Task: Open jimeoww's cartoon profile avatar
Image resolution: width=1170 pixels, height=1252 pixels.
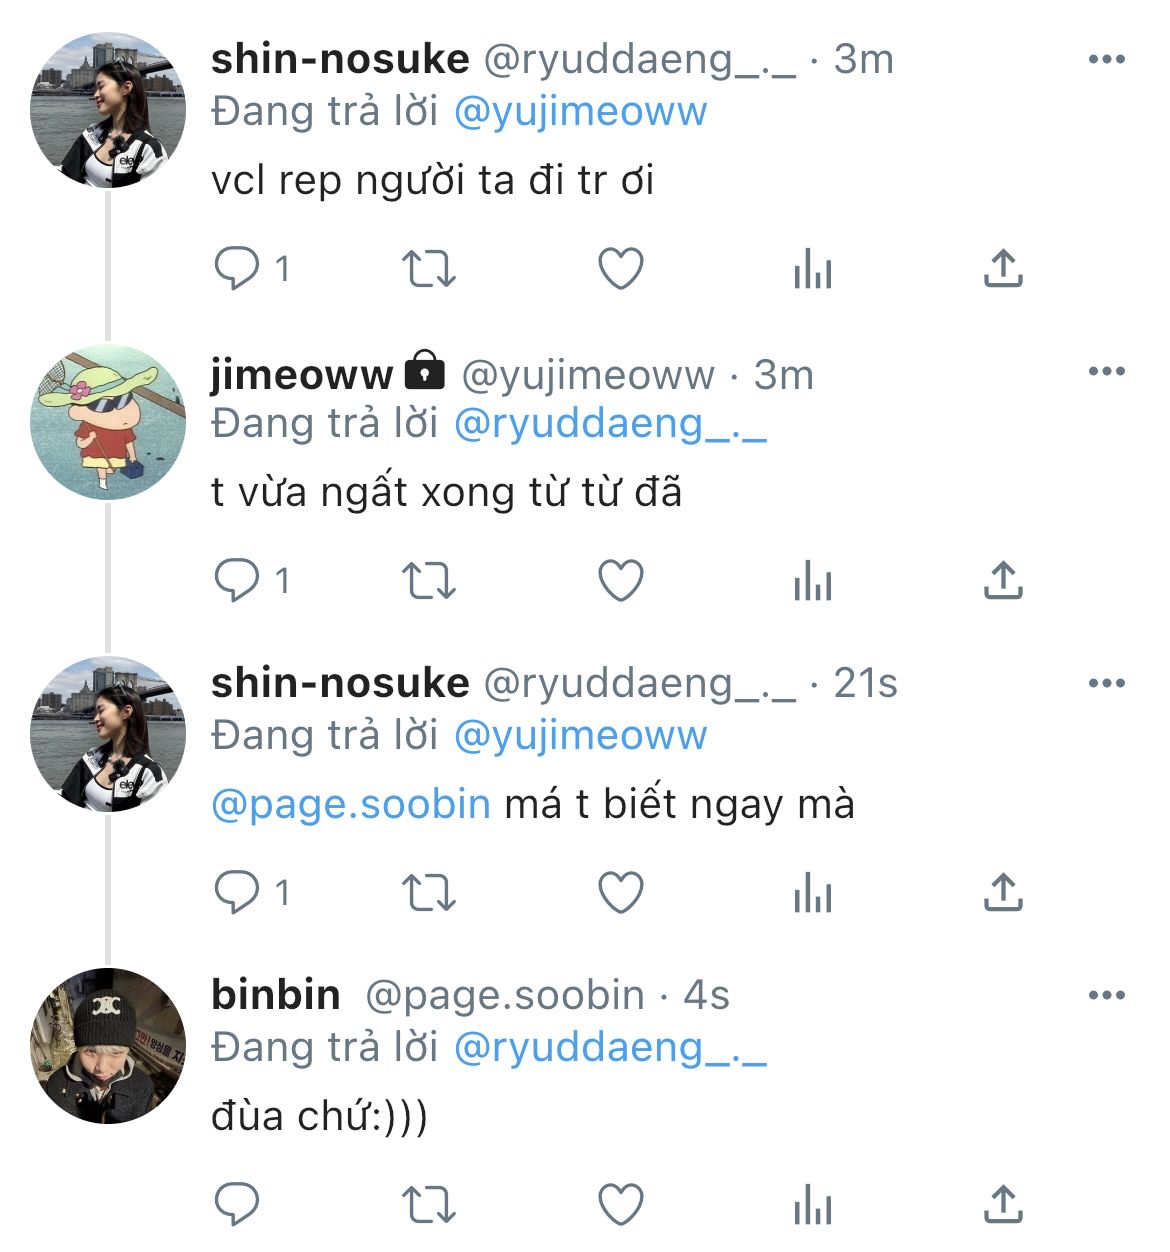Action: pyautogui.click(x=108, y=422)
